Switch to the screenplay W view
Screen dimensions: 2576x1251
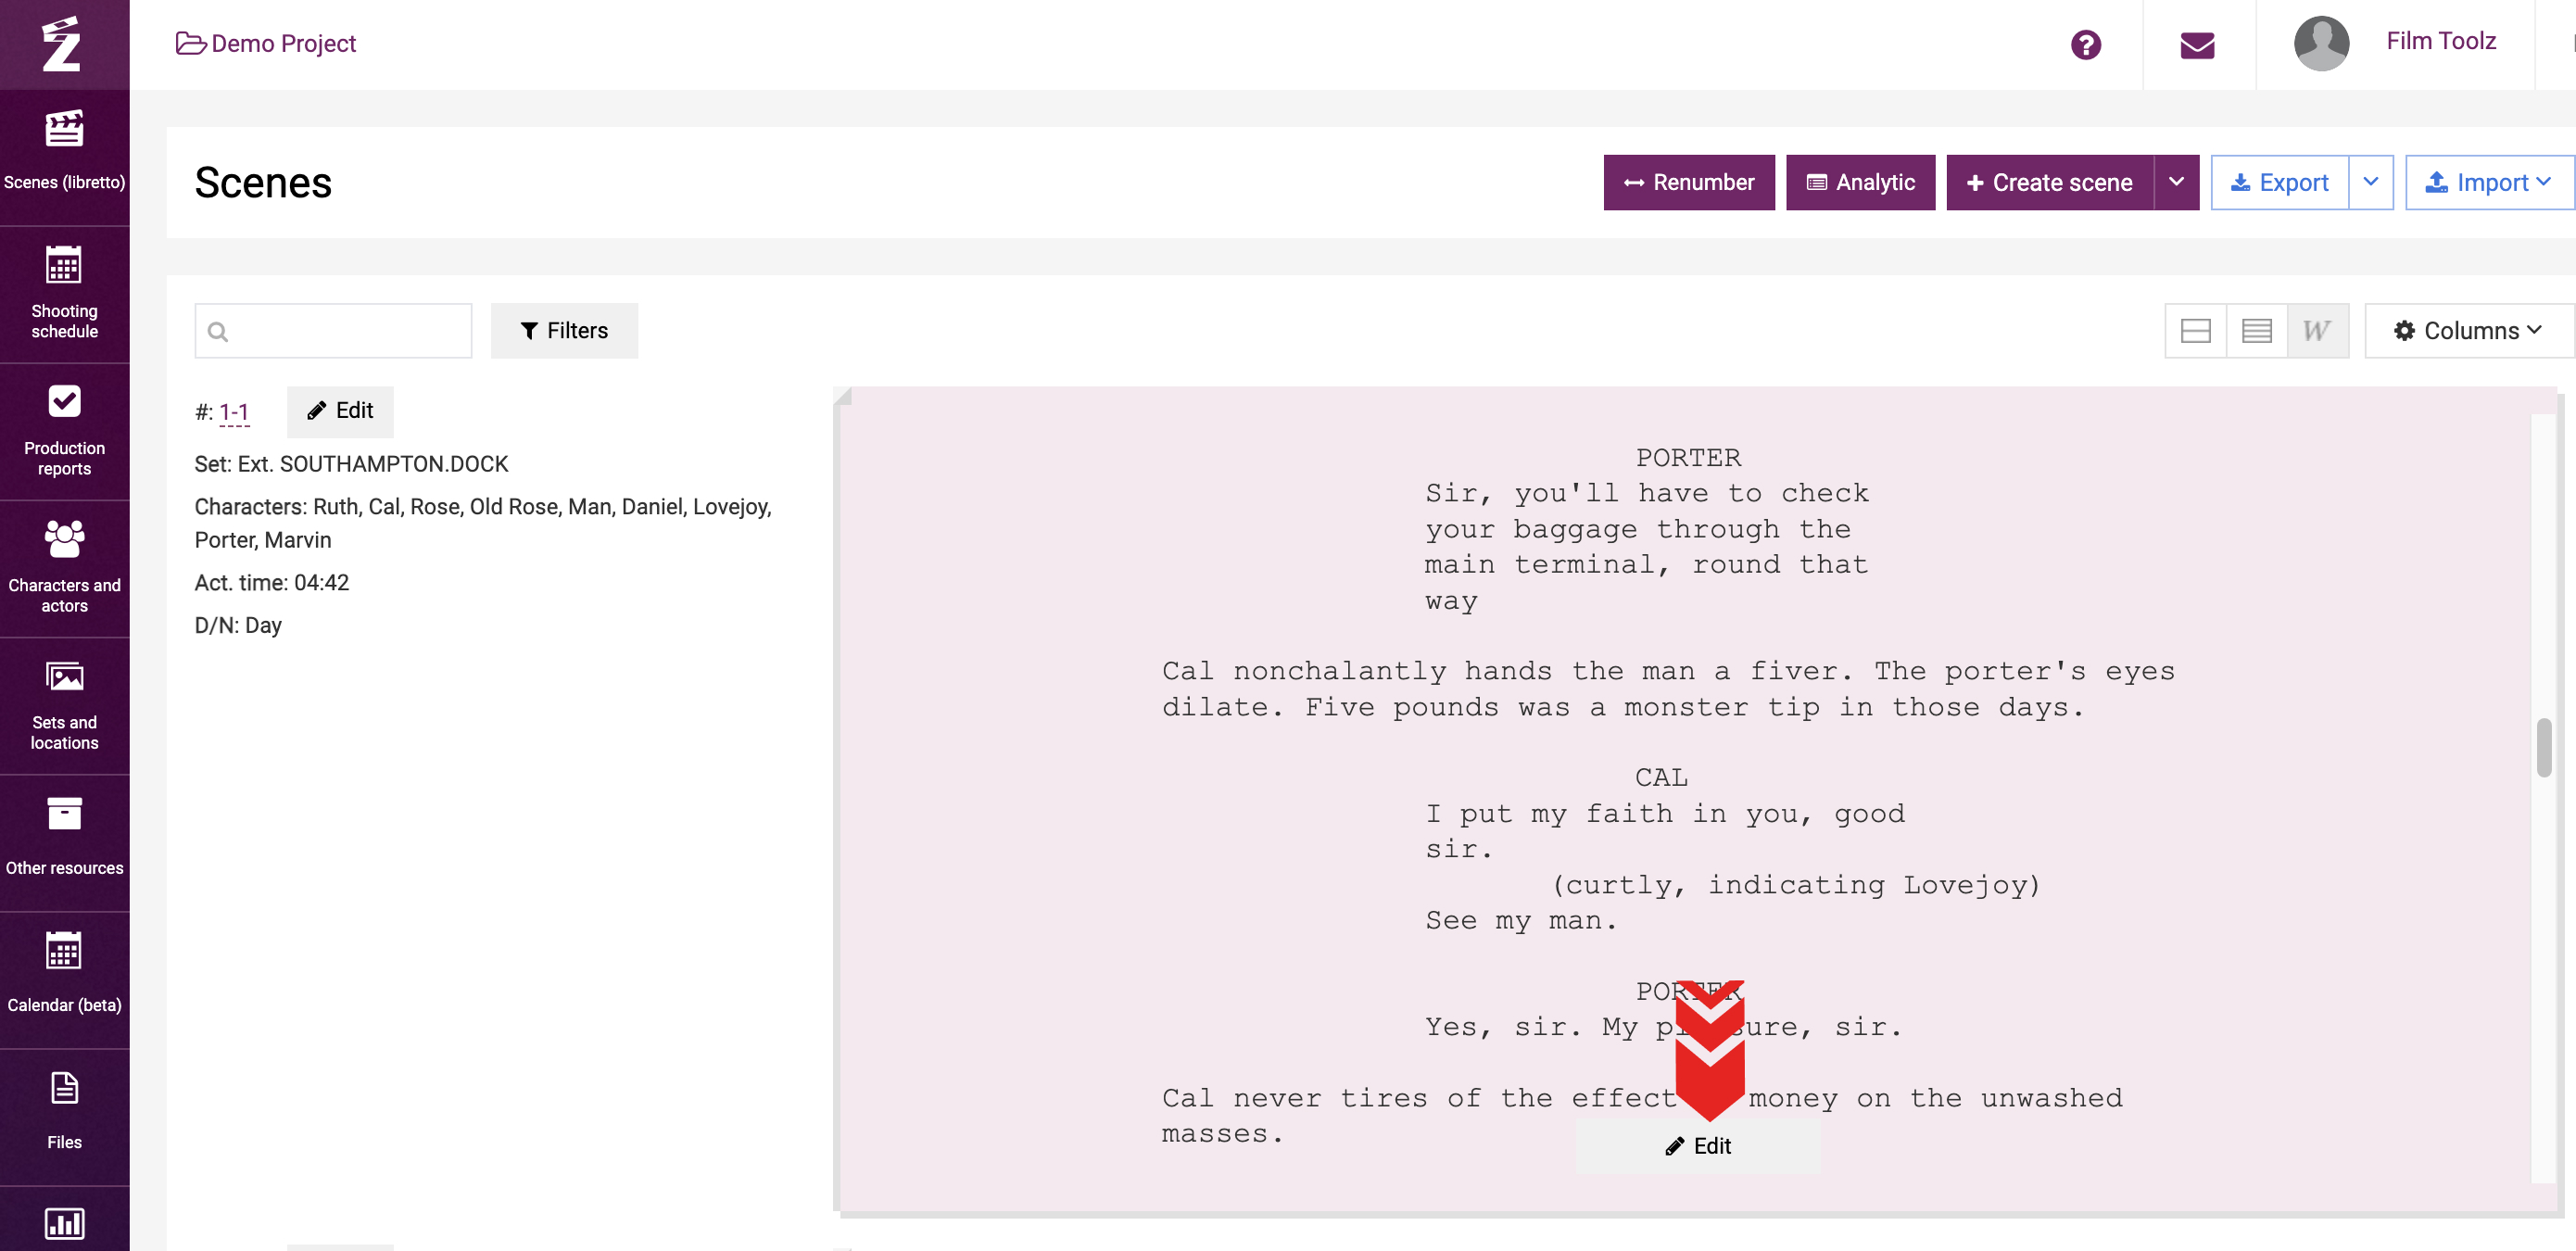point(2317,331)
